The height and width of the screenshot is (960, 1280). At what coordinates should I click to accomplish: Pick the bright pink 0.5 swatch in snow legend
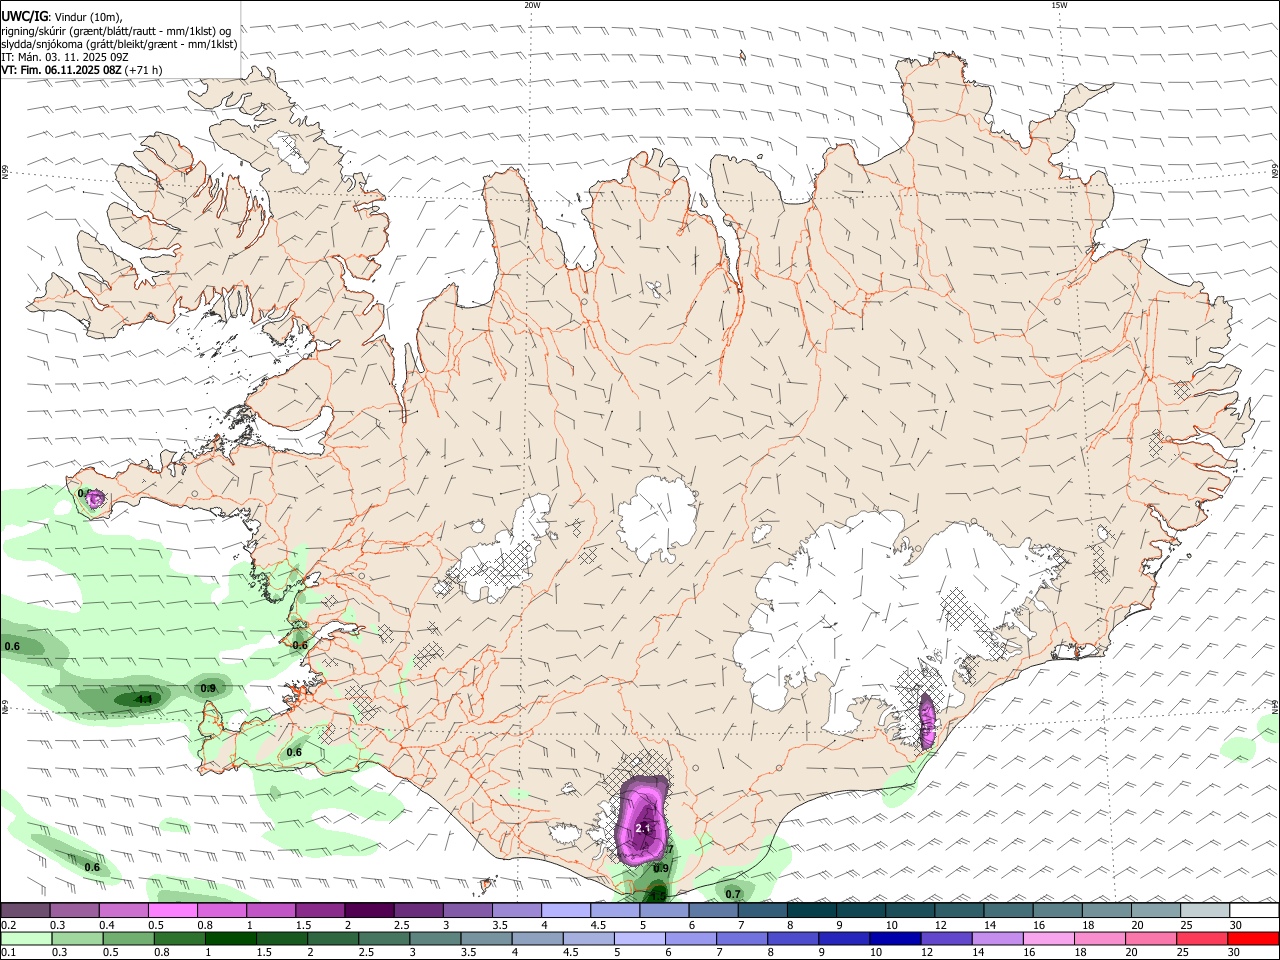coord(172,910)
